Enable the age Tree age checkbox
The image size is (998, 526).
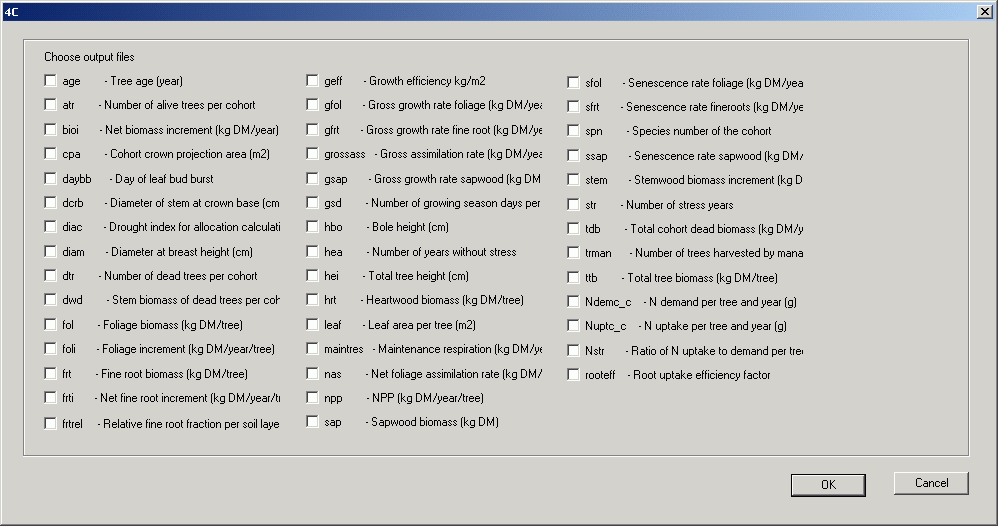tap(51, 81)
